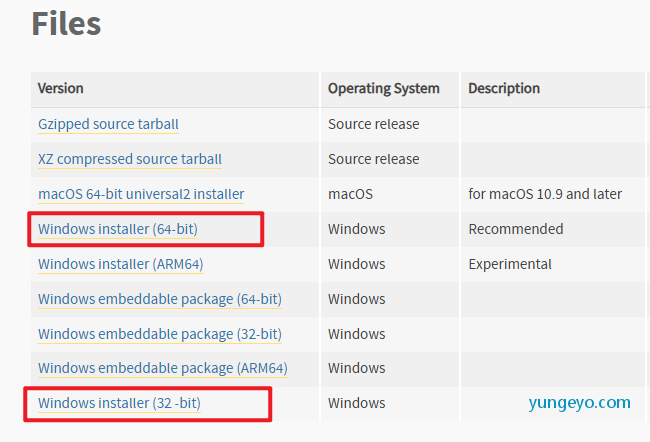The width and height of the screenshot is (650, 442).
Task: Select Source release in Gzipped tarball row
Action: click(374, 124)
